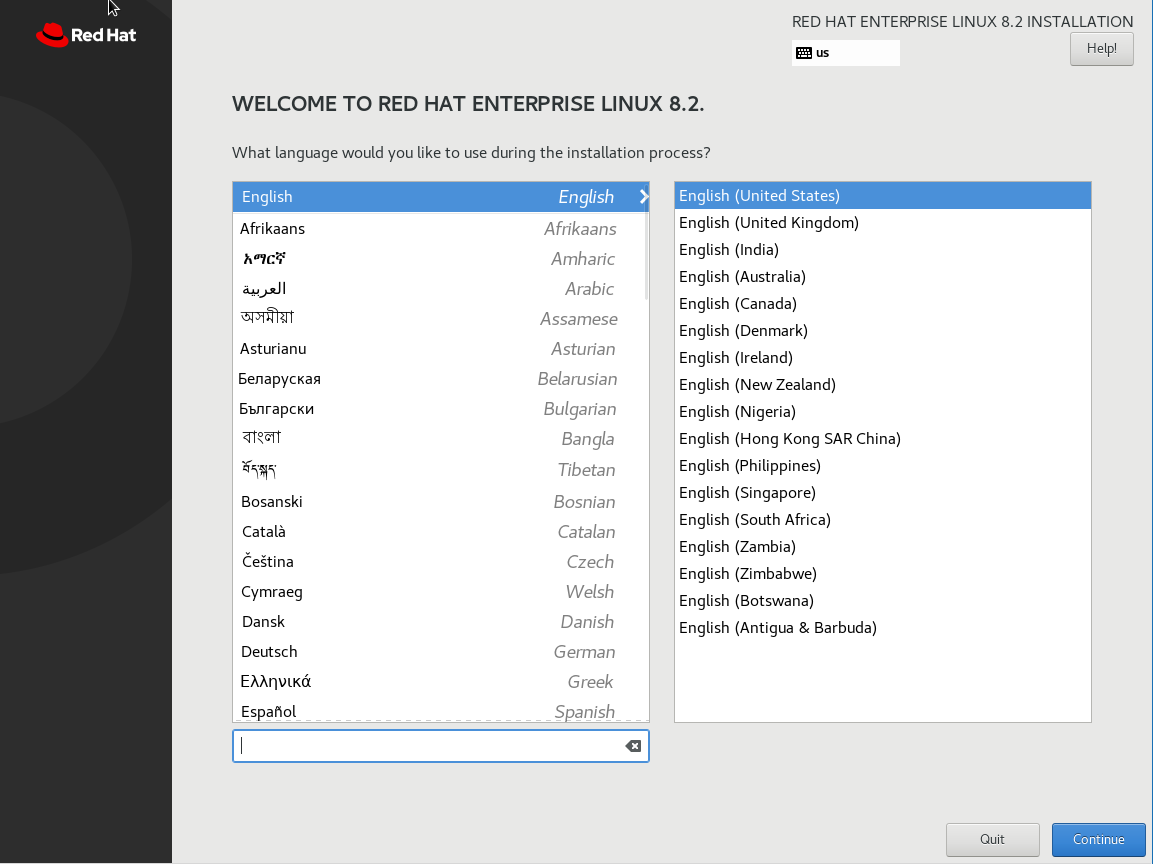Image resolution: width=1153 pixels, height=864 pixels.
Task: Select Cymraeg (Welsh) language row
Action: coord(439,592)
